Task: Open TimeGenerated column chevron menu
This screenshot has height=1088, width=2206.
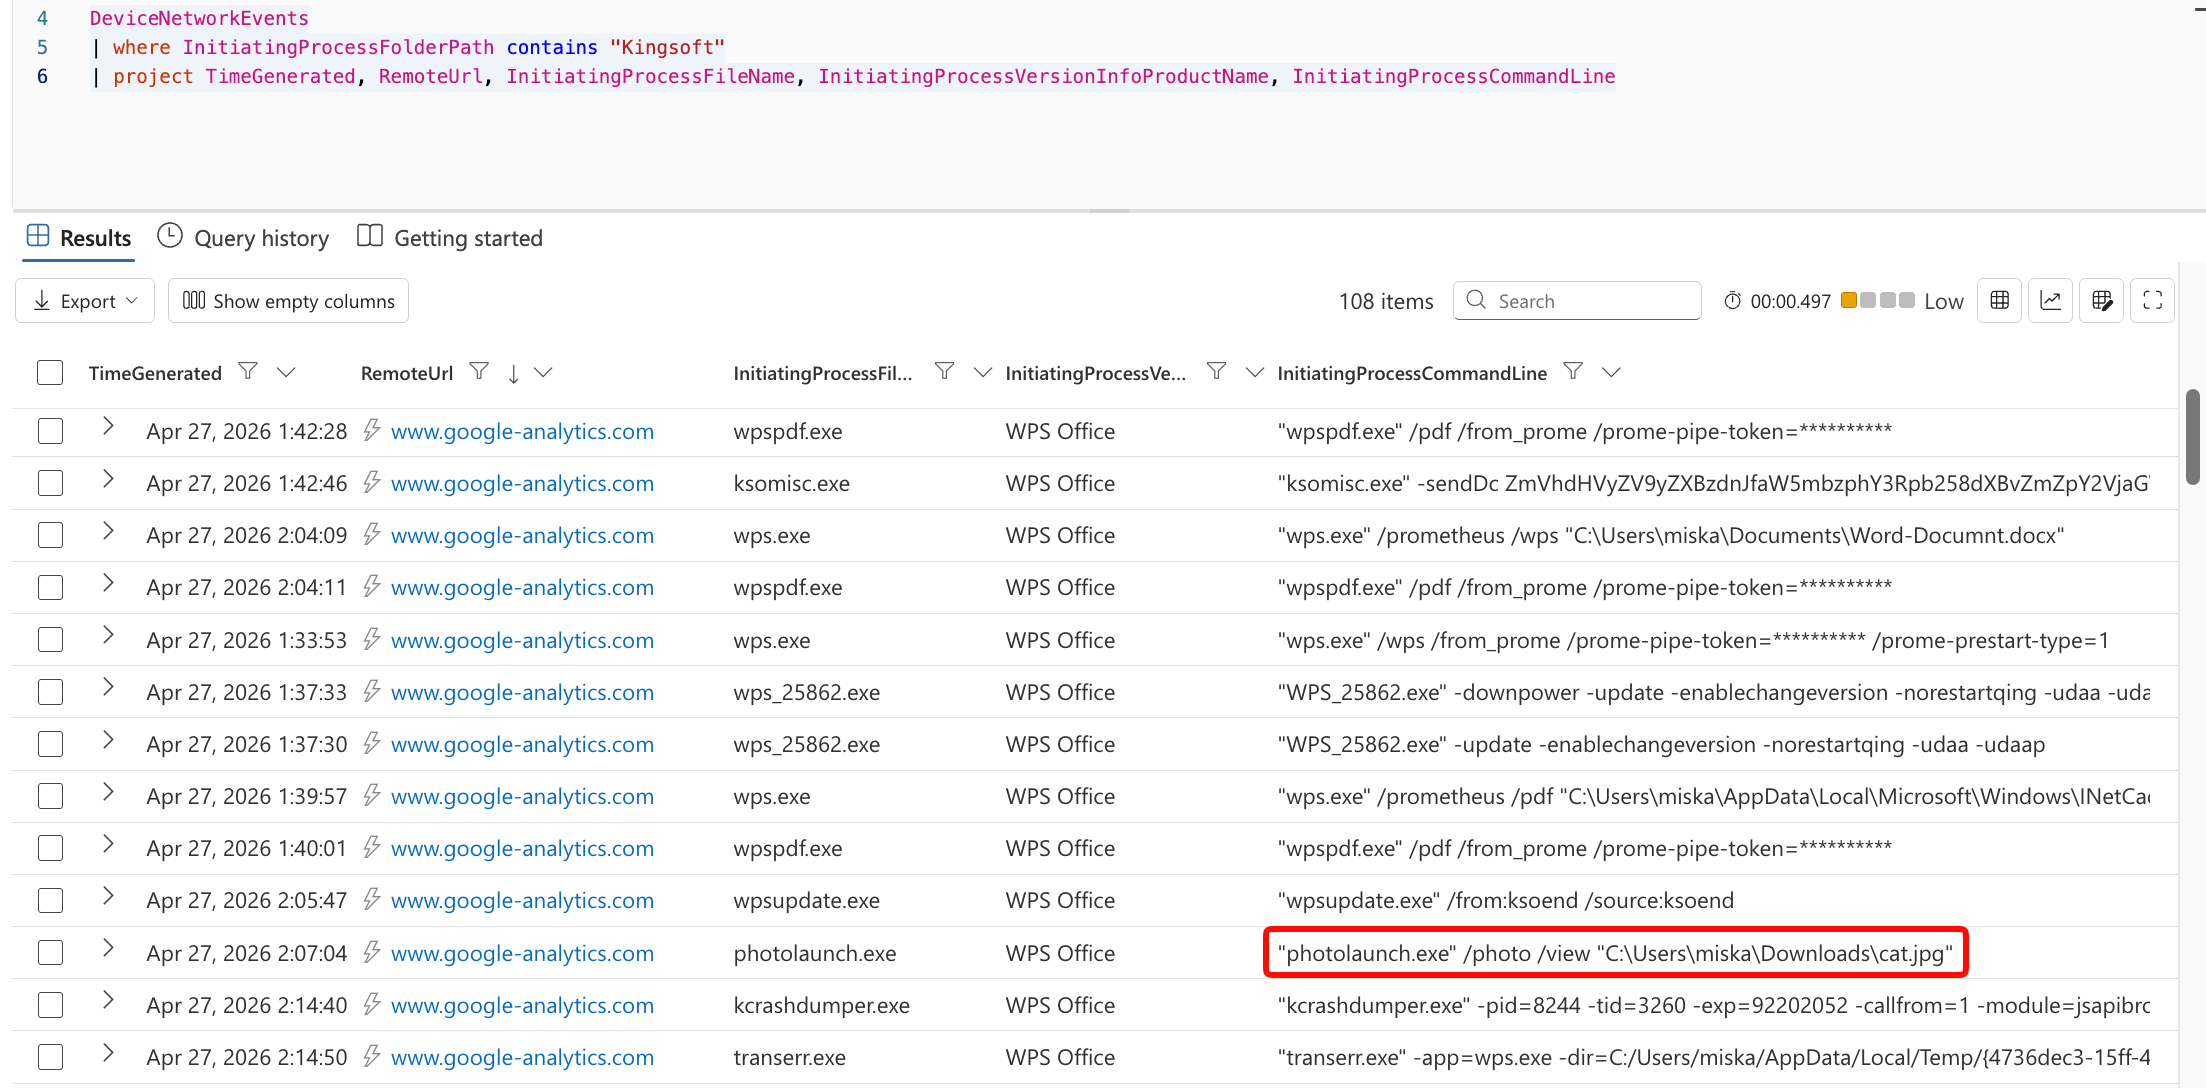Action: click(286, 372)
